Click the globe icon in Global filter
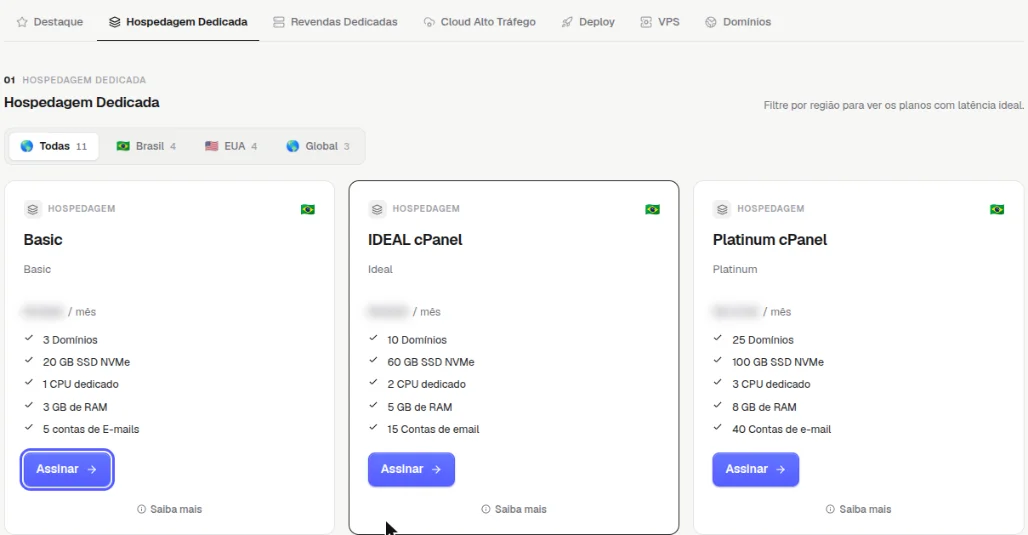Viewport: 1028px width, 535px height. click(292, 146)
